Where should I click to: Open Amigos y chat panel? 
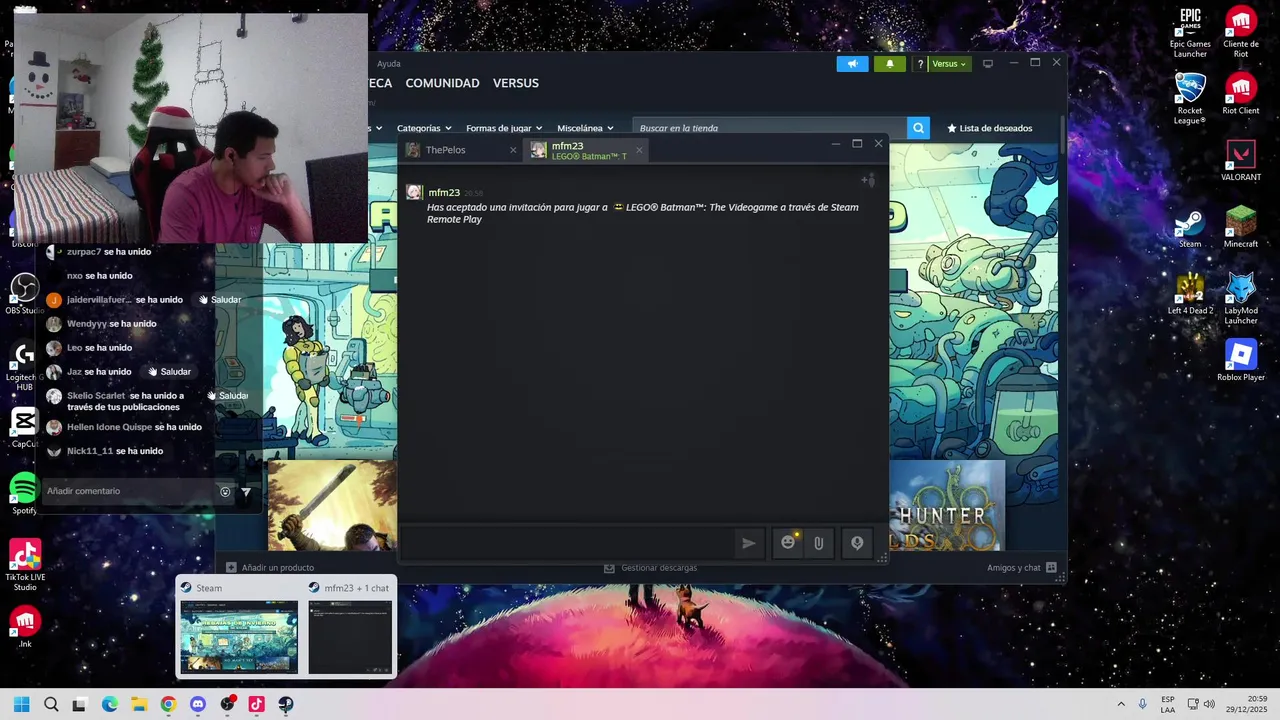1021,568
